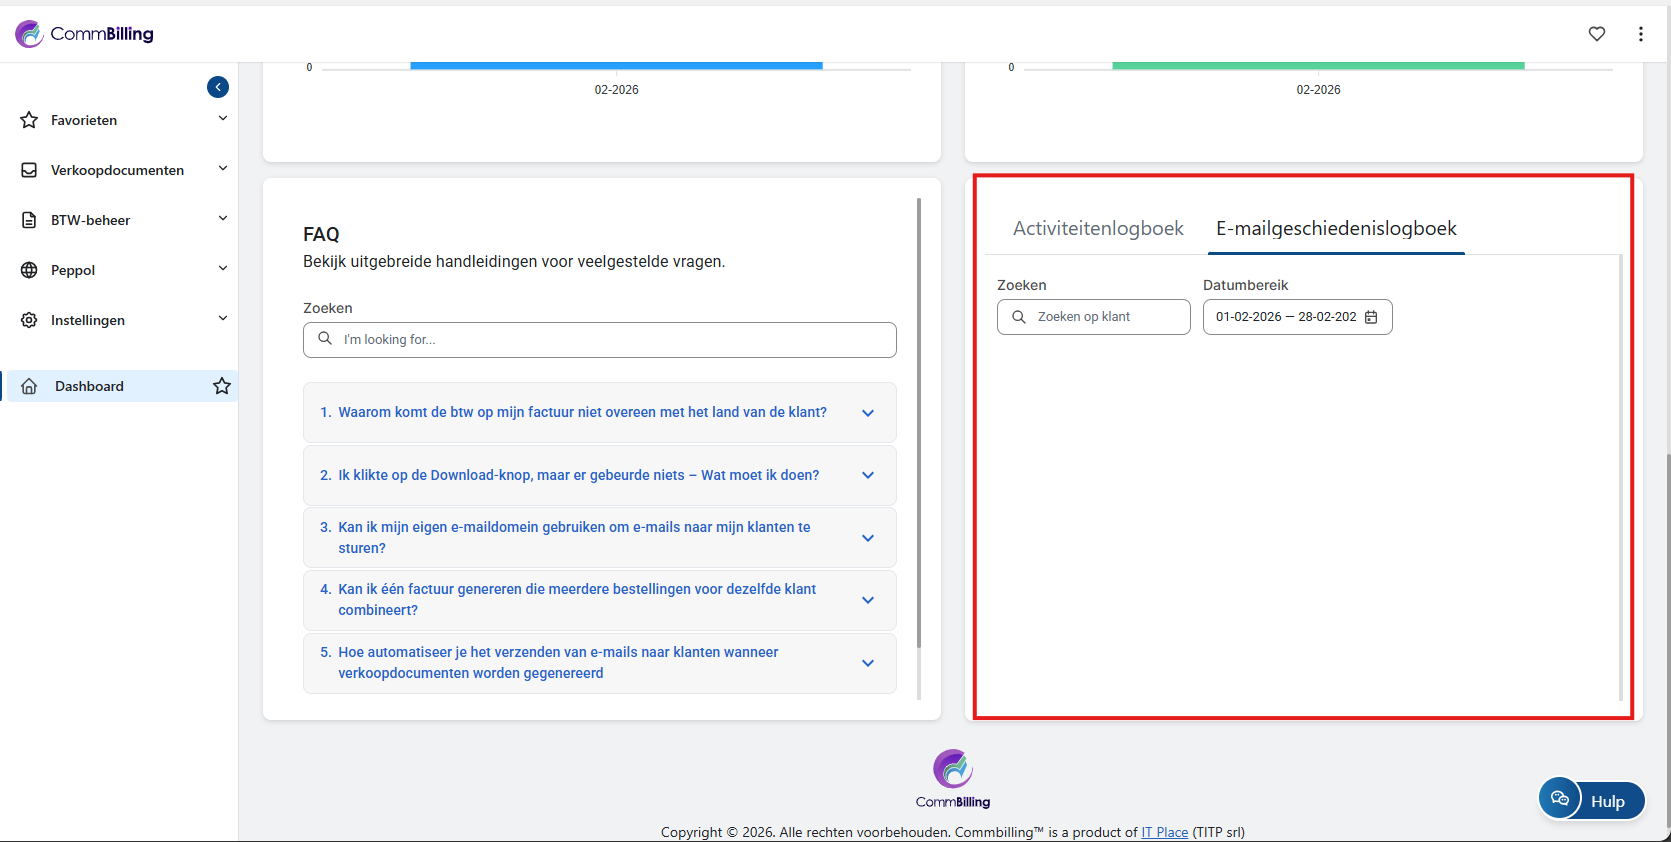Click the heart favorites icon in header
The height and width of the screenshot is (842, 1671).
click(x=1596, y=34)
